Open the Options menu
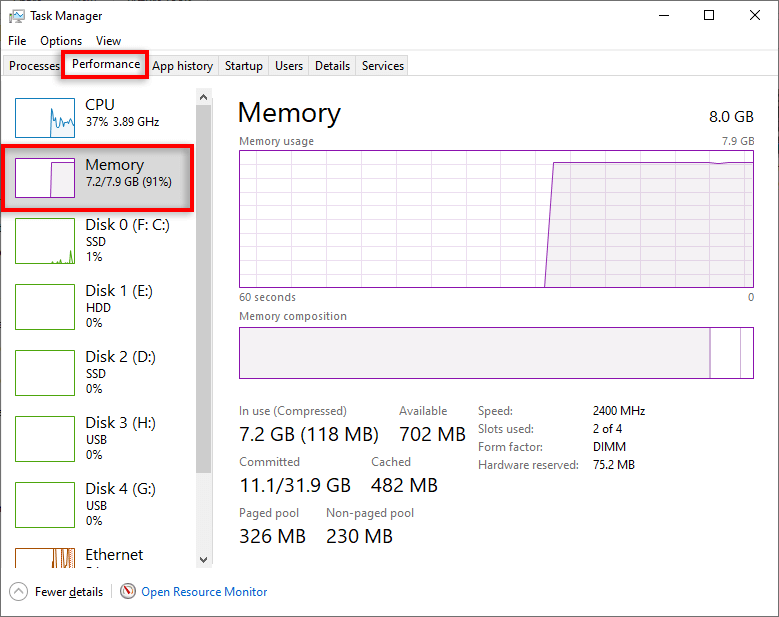 [61, 41]
